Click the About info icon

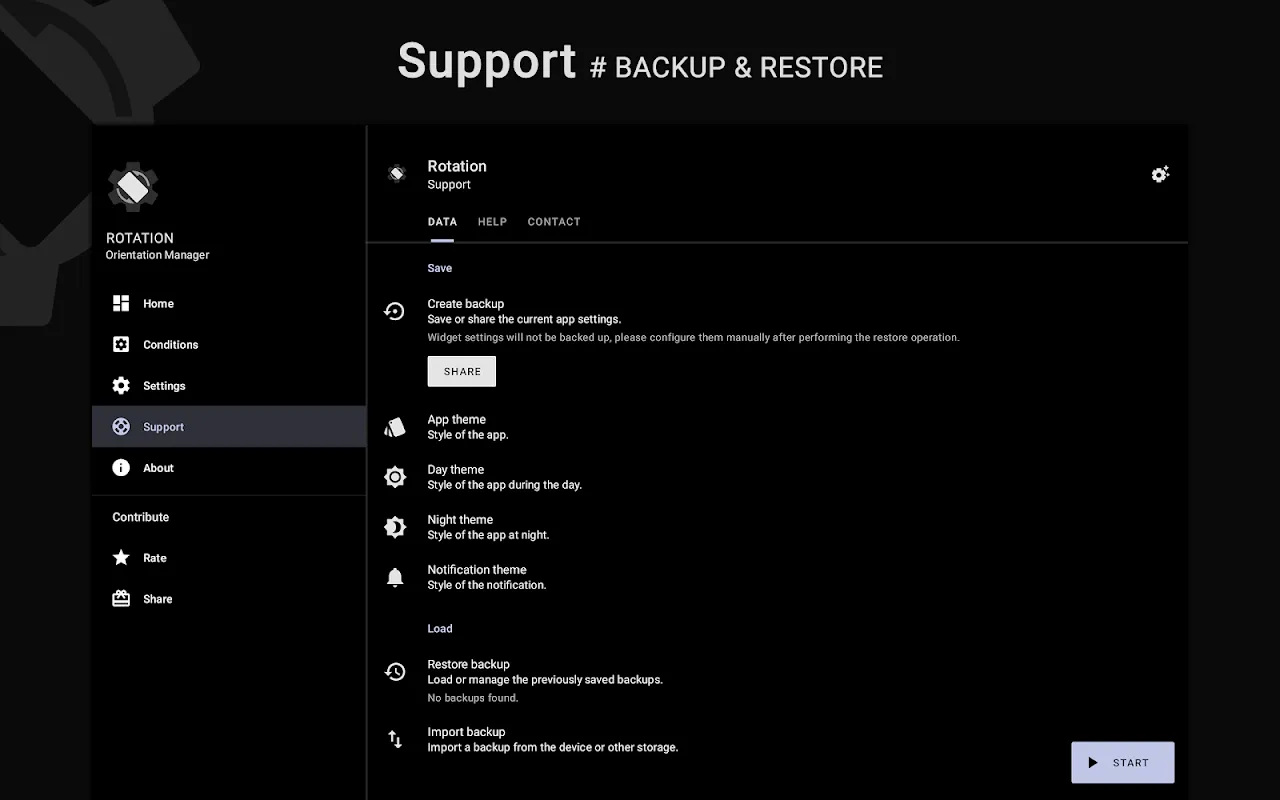[x=121, y=467]
